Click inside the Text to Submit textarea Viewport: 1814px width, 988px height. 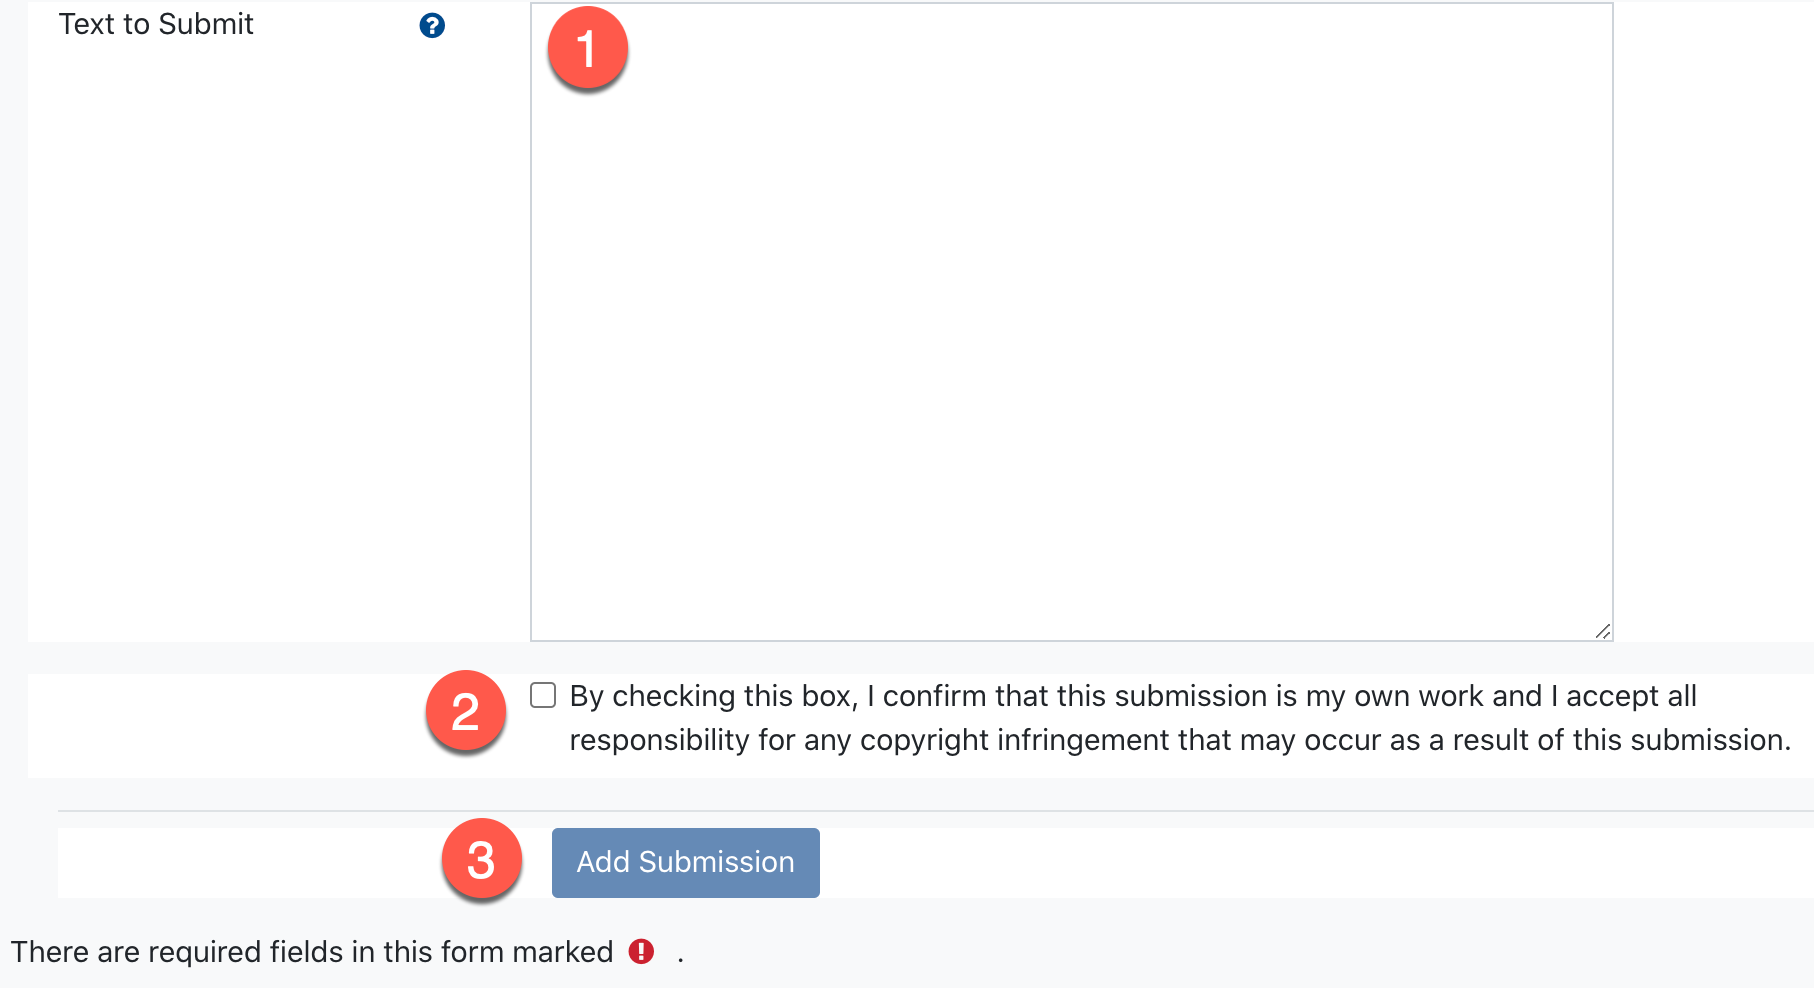pos(1070,320)
